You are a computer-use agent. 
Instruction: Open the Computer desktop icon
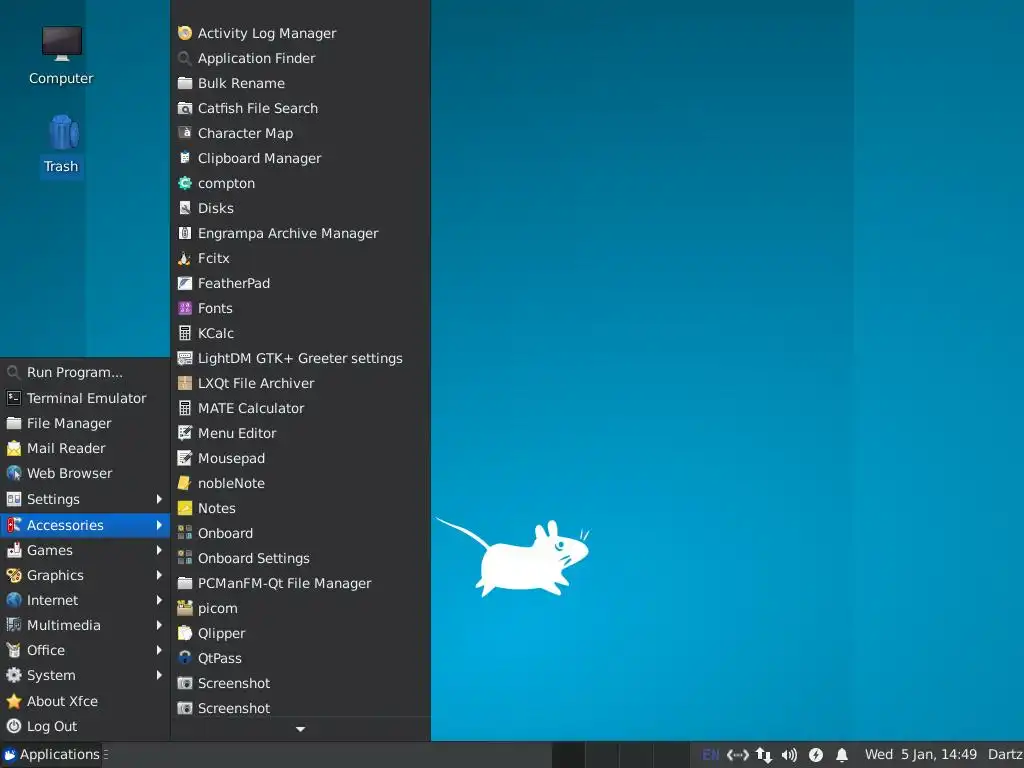(61, 56)
